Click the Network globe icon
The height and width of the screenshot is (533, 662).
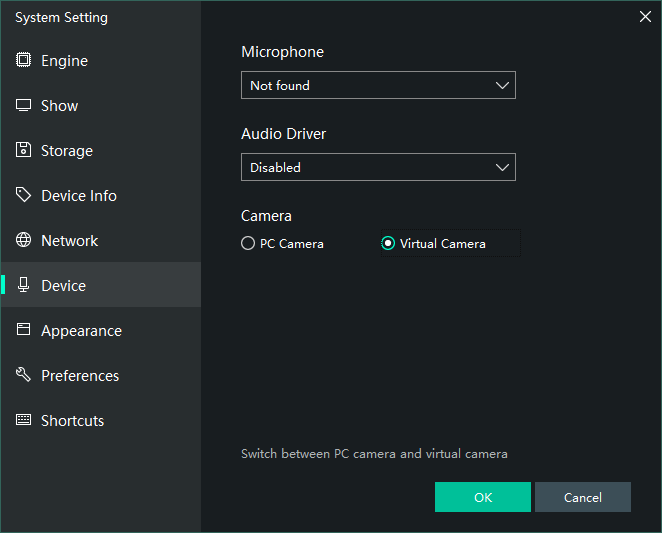pyautogui.click(x=23, y=240)
